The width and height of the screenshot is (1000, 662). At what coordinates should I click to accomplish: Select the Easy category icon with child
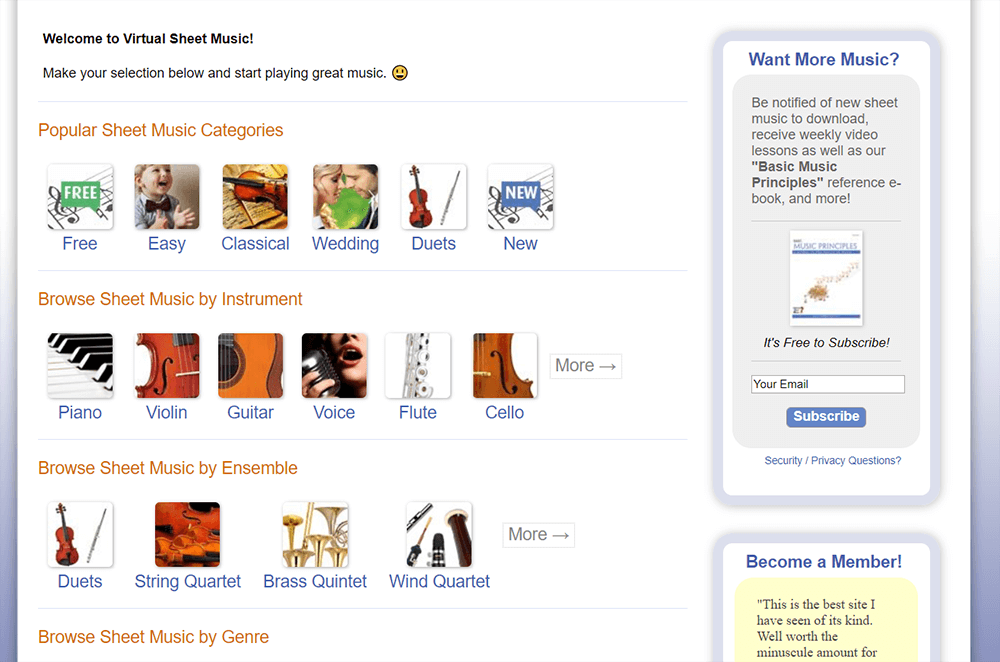tap(166, 196)
